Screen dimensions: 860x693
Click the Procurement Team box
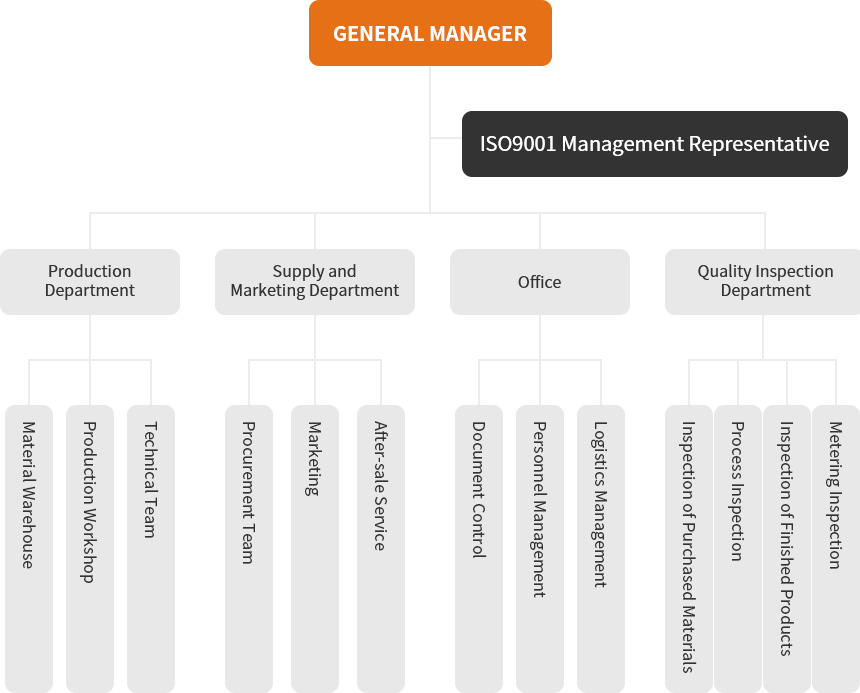pyautogui.click(x=249, y=549)
